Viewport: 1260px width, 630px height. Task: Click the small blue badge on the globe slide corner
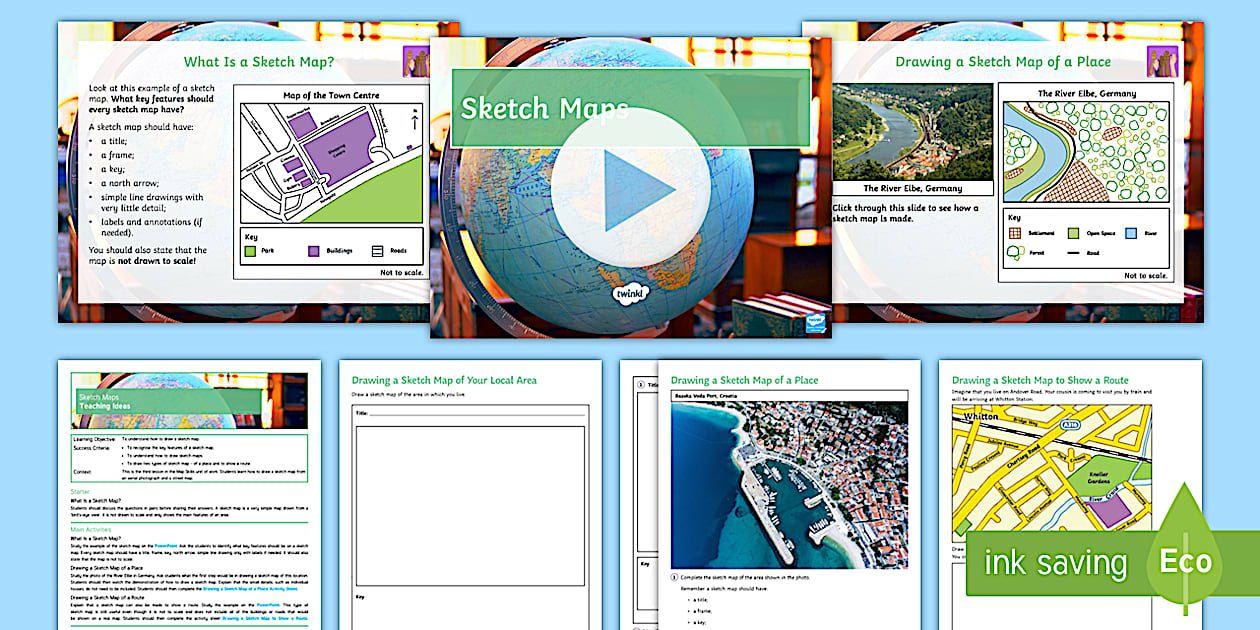pos(814,321)
